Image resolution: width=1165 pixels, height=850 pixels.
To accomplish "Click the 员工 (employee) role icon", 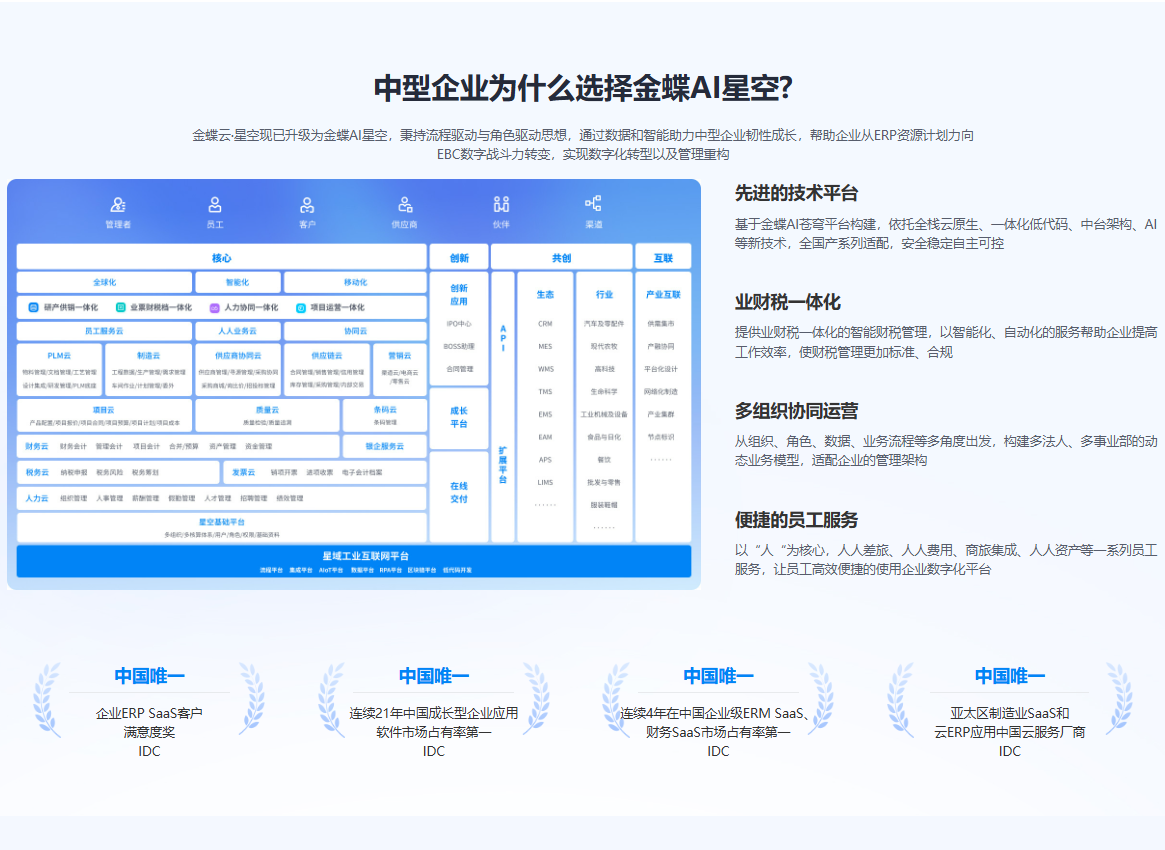I will [x=215, y=205].
